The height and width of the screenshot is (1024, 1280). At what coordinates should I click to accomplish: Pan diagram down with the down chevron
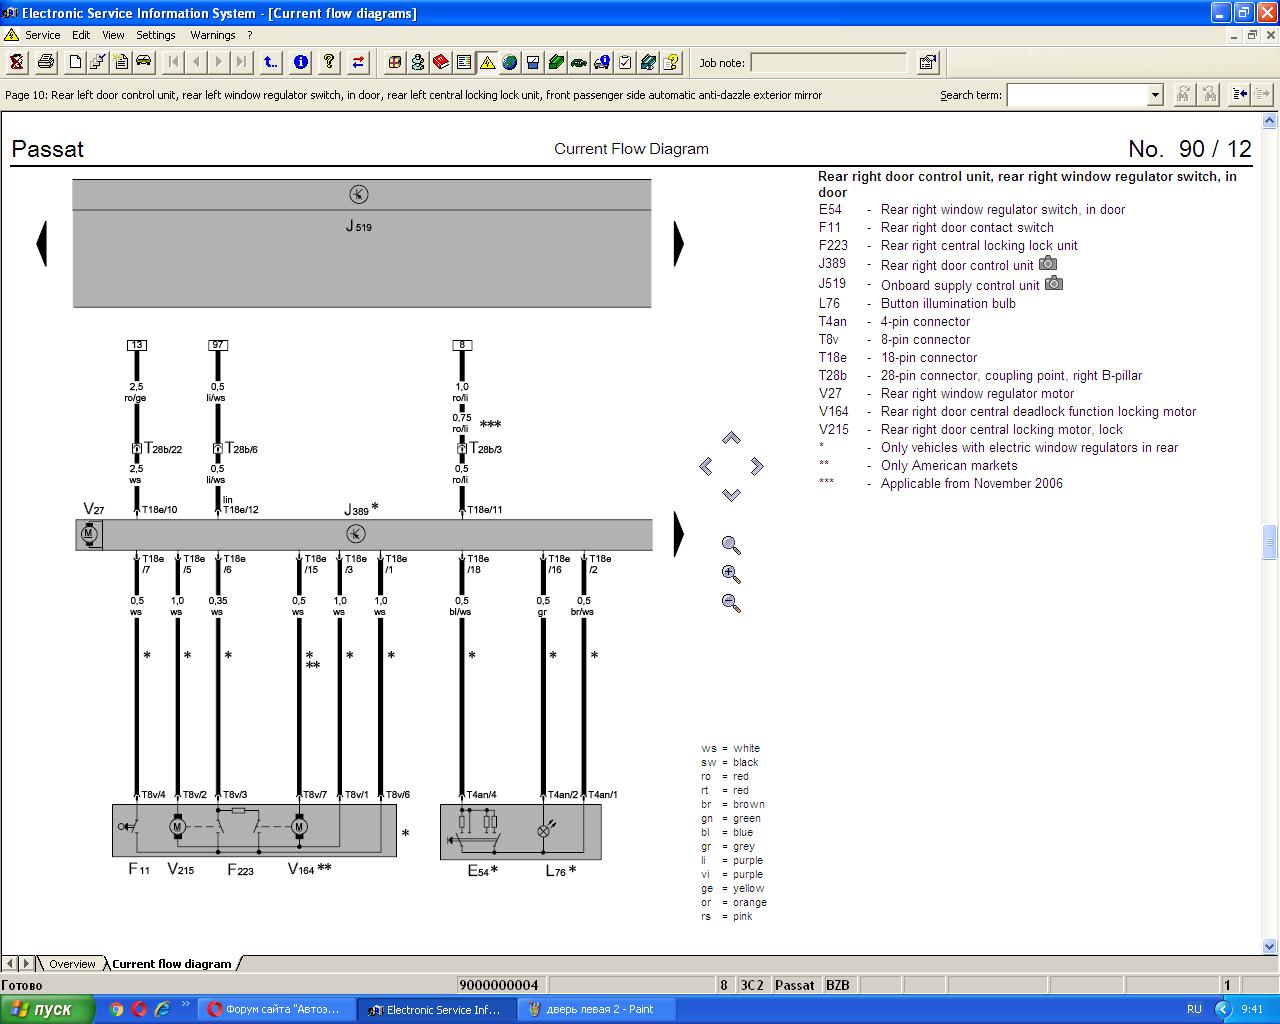(x=731, y=494)
